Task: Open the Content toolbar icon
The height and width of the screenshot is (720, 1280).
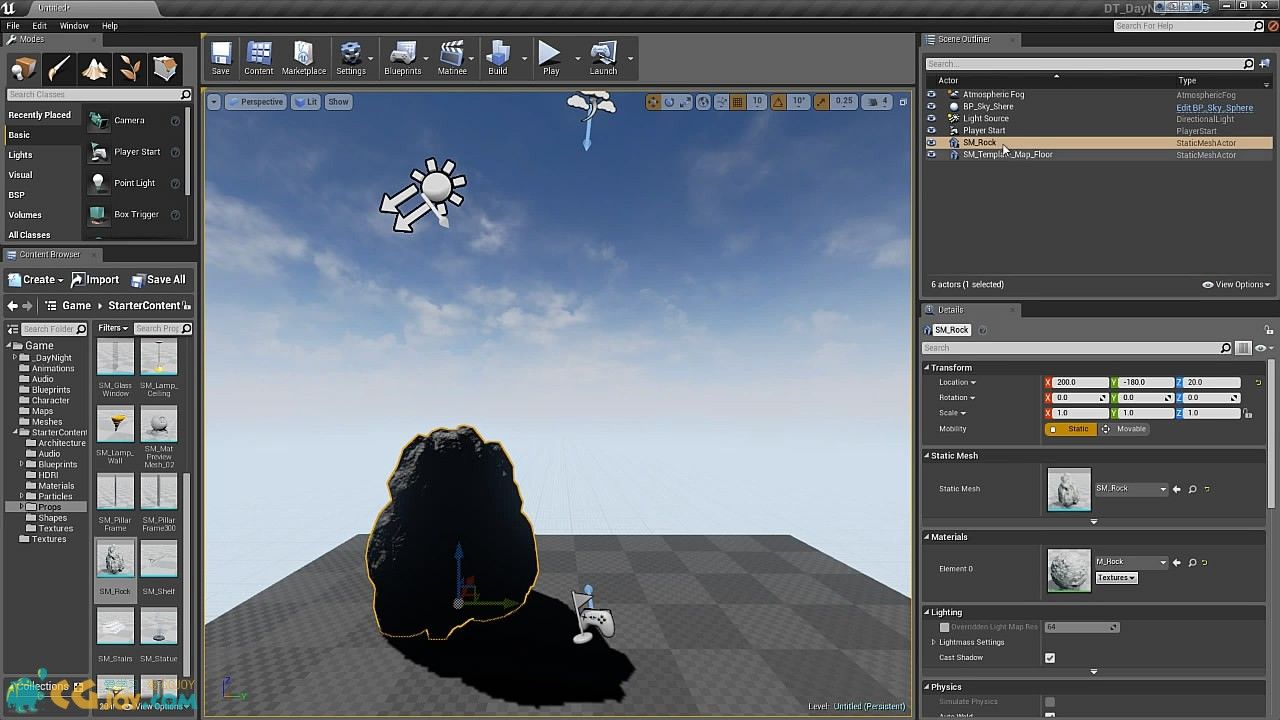Action: coord(259,59)
